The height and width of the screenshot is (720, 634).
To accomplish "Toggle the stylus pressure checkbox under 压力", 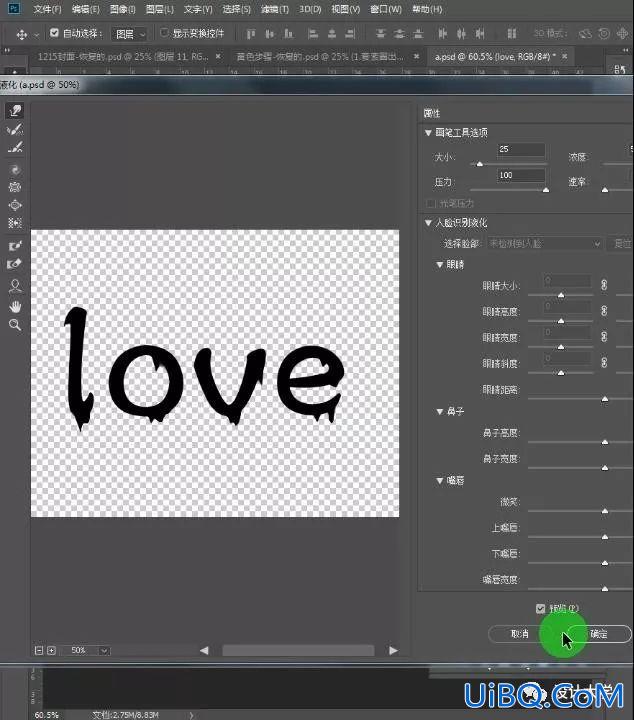I will tap(430, 203).
